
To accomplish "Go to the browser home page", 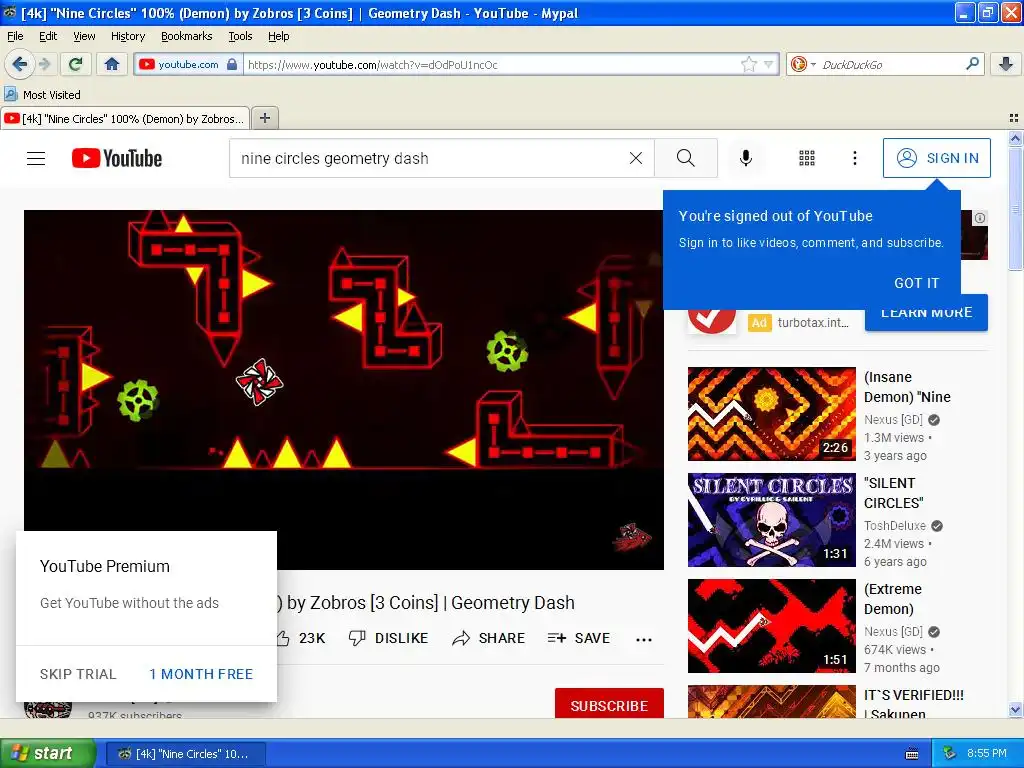I will (112, 64).
